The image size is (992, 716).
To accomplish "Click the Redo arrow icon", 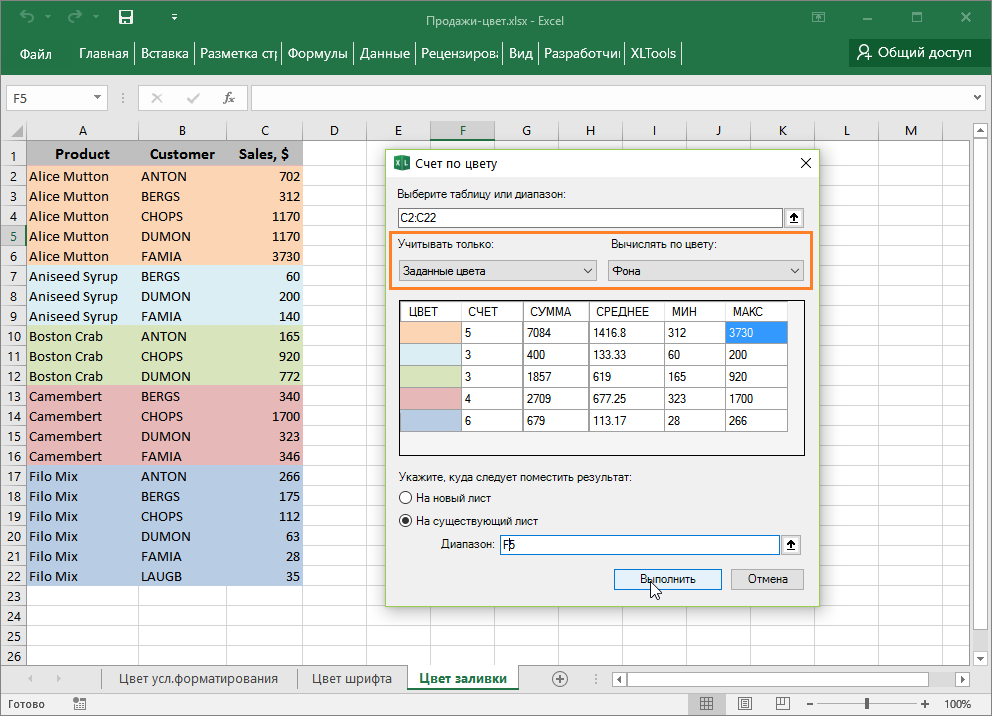I will (x=74, y=17).
